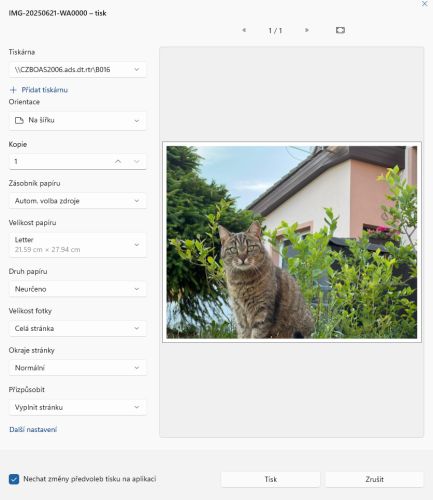433x500 pixels.
Task: Click the Tisk button
Action: click(x=271, y=479)
